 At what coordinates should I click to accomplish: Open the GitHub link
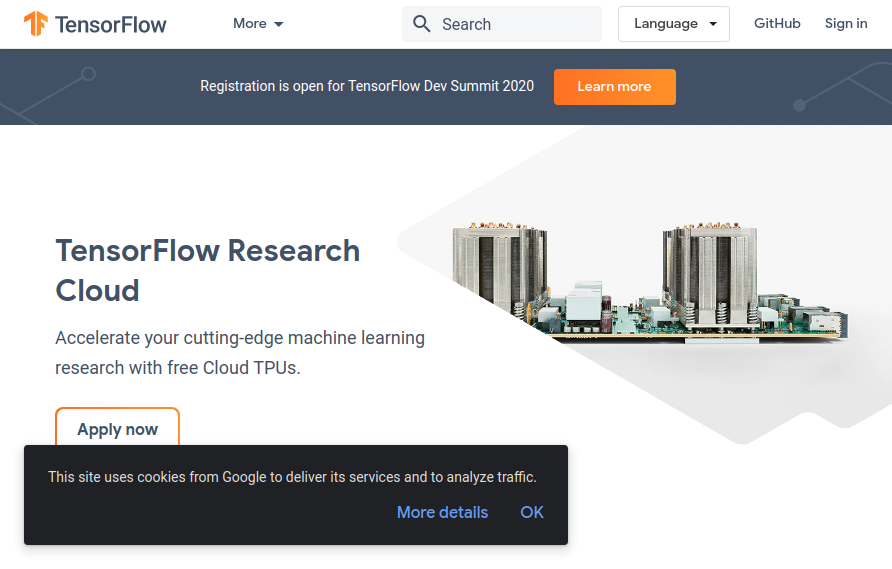(x=777, y=23)
